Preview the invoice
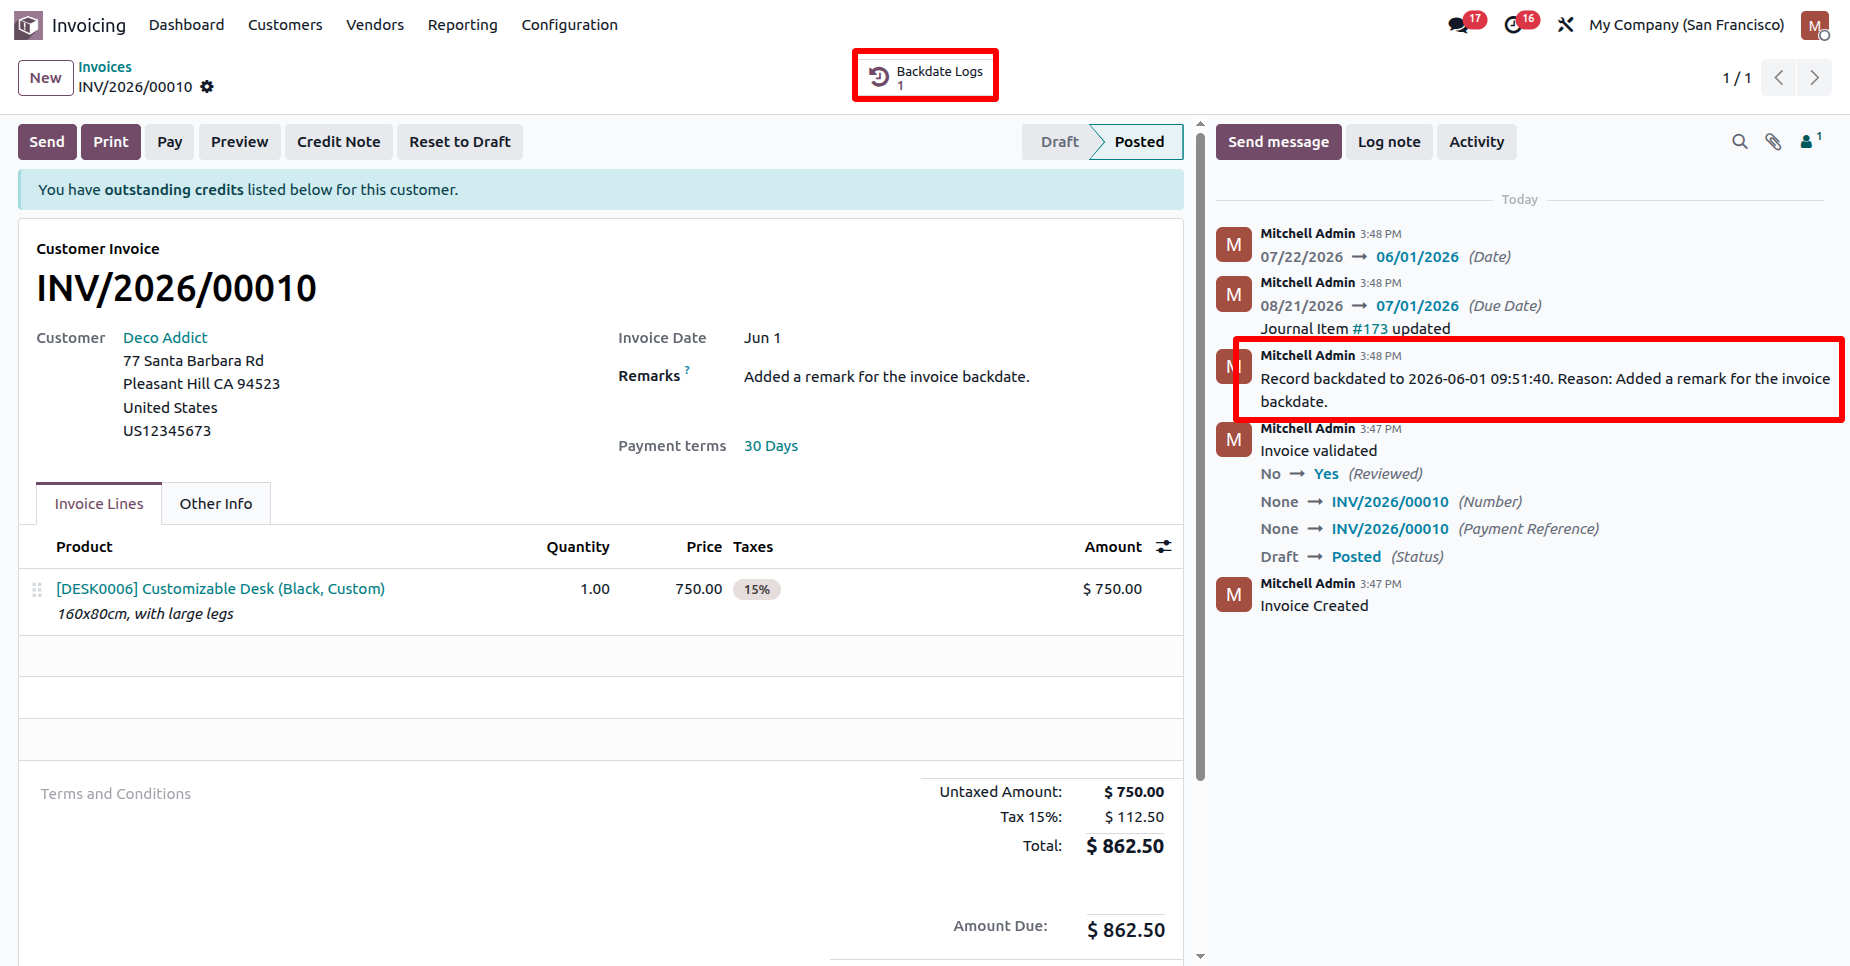The height and width of the screenshot is (966, 1850). coord(240,142)
